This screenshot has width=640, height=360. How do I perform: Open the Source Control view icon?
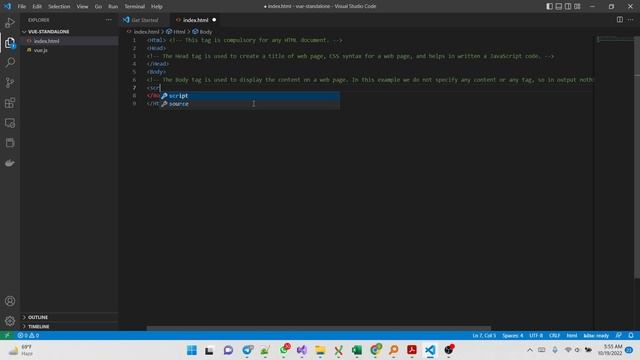10,82
